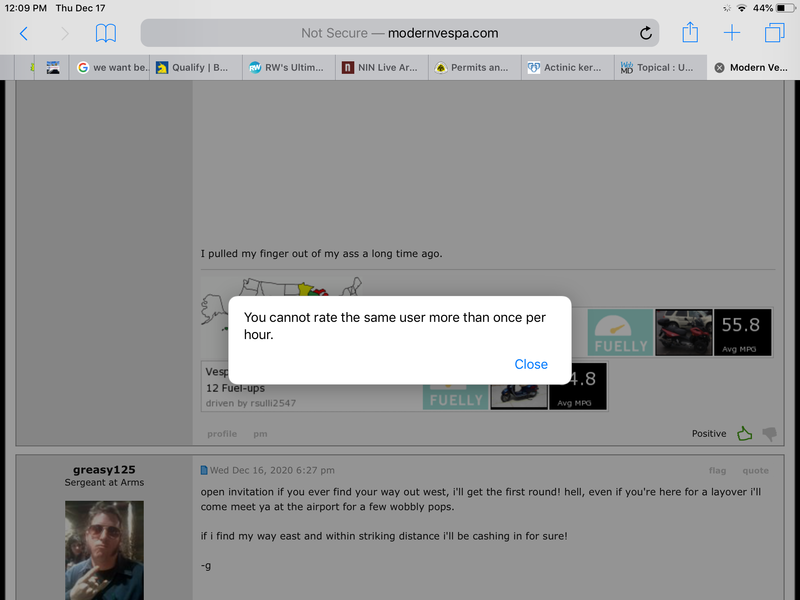Flag greasy125's post
Image resolution: width=800 pixels, height=600 pixels.
coord(717,470)
